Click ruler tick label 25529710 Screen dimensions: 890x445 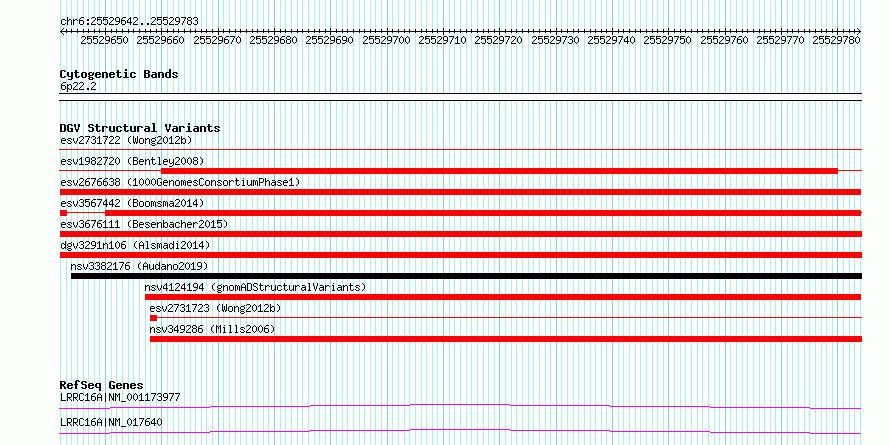(x=442, y=40)
